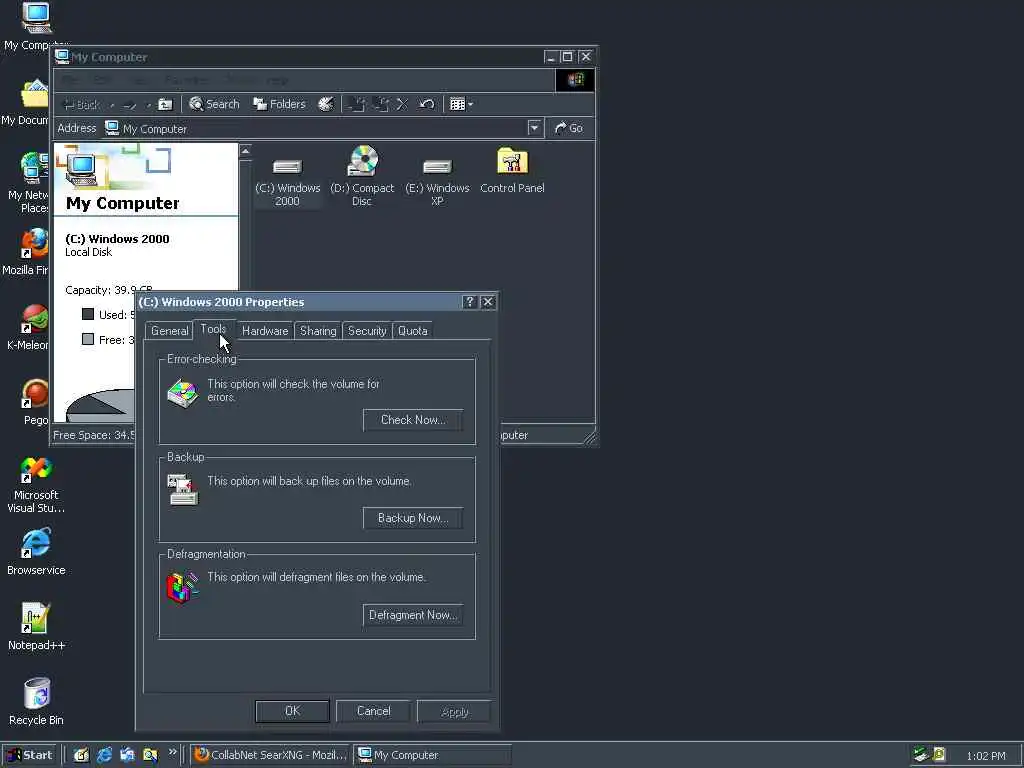Click the Forward arrow toolbar button
This screenshot has height=768, width=1024.
(129, 104)
